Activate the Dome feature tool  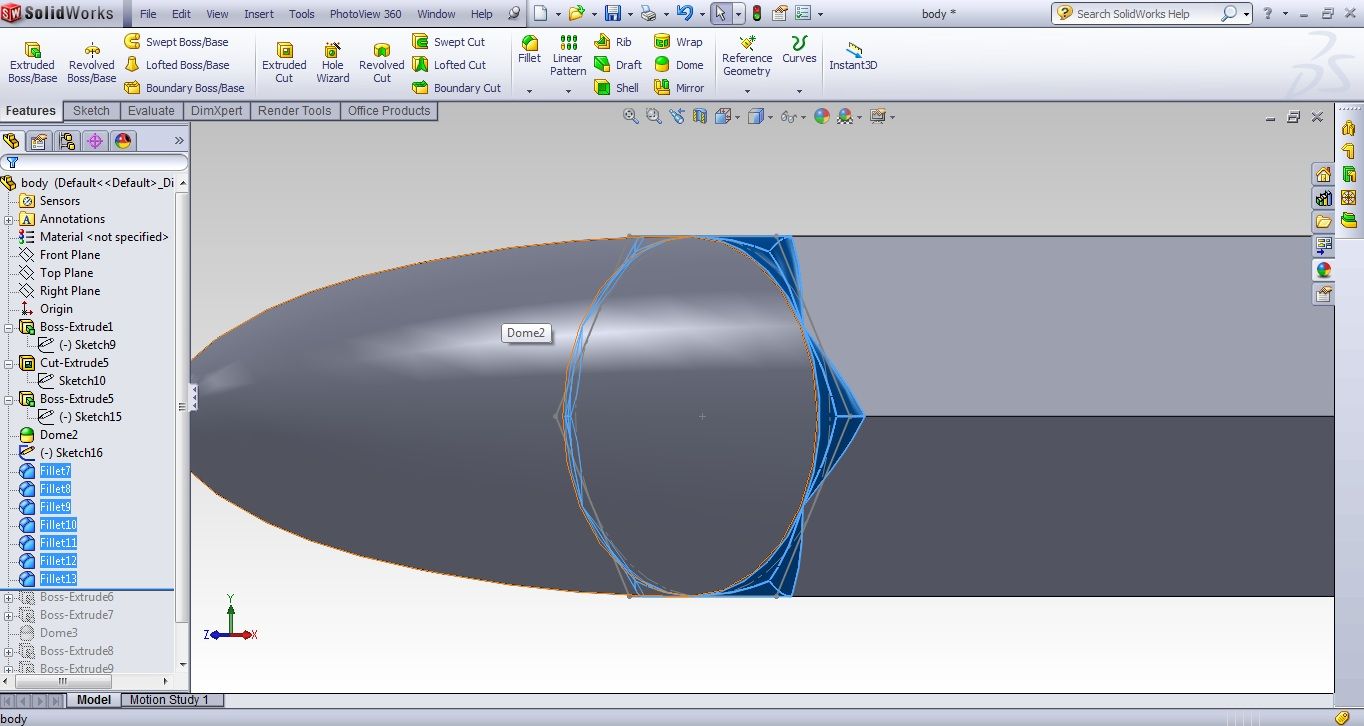pyautogui.click(x=680, y=64)
